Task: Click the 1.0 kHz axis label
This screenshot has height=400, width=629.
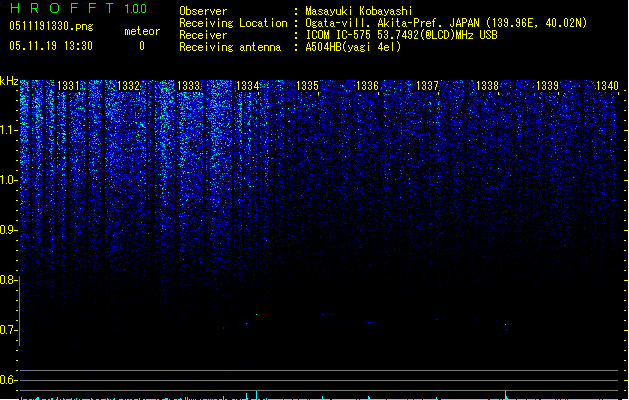Action: point(8,180)
